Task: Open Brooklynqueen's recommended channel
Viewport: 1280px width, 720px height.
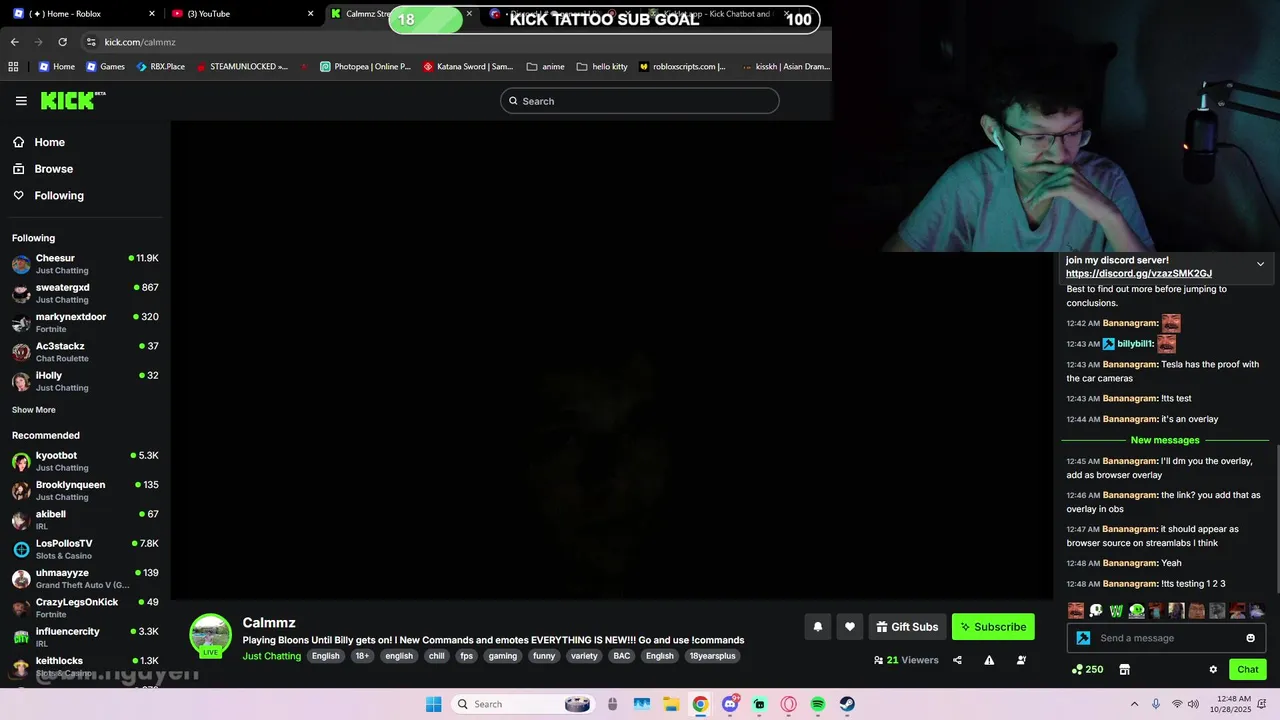Action: click(x=85, y=490)
